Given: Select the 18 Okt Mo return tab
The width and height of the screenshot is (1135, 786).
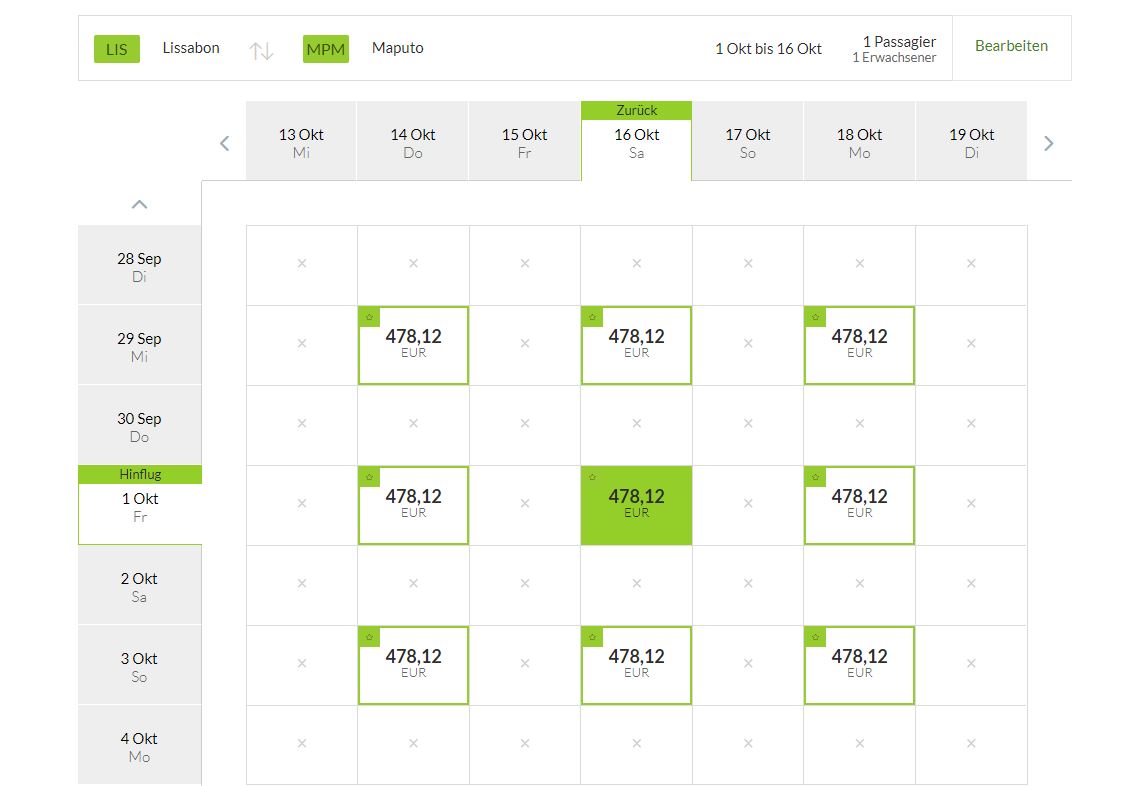Looking at the screenshot, I should (859, 141).
